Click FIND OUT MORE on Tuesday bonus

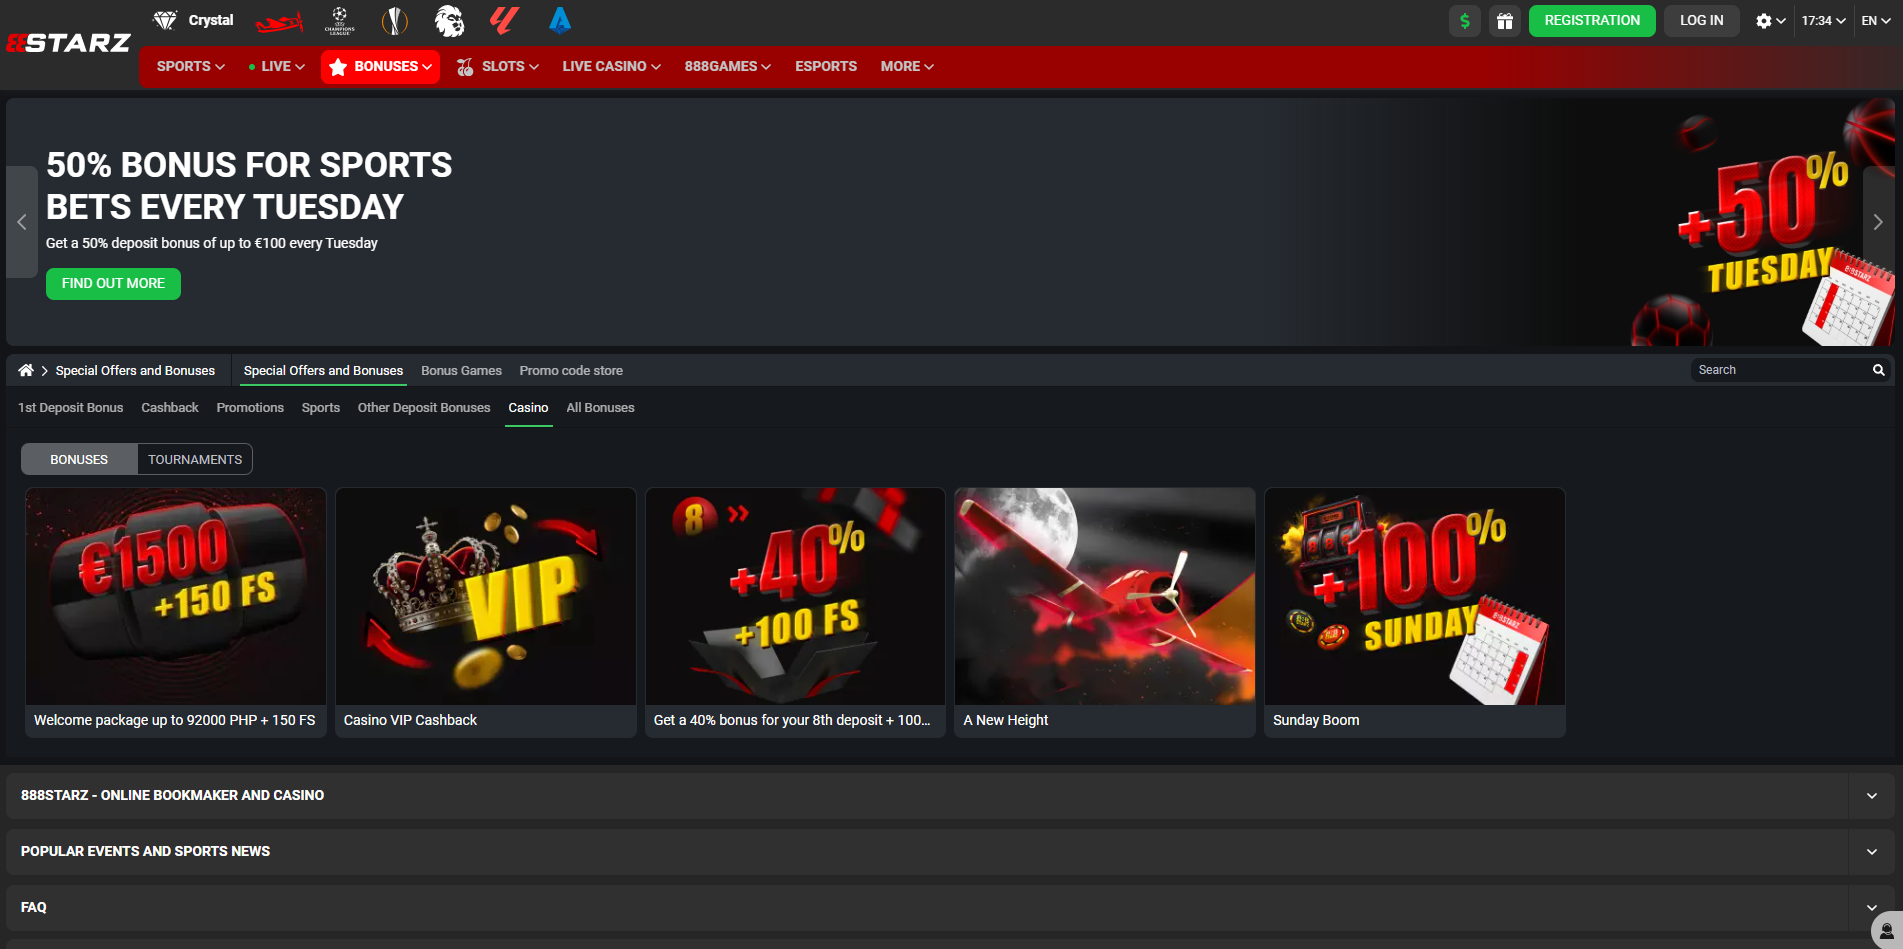pyautogui.click(x=113, y=283)
